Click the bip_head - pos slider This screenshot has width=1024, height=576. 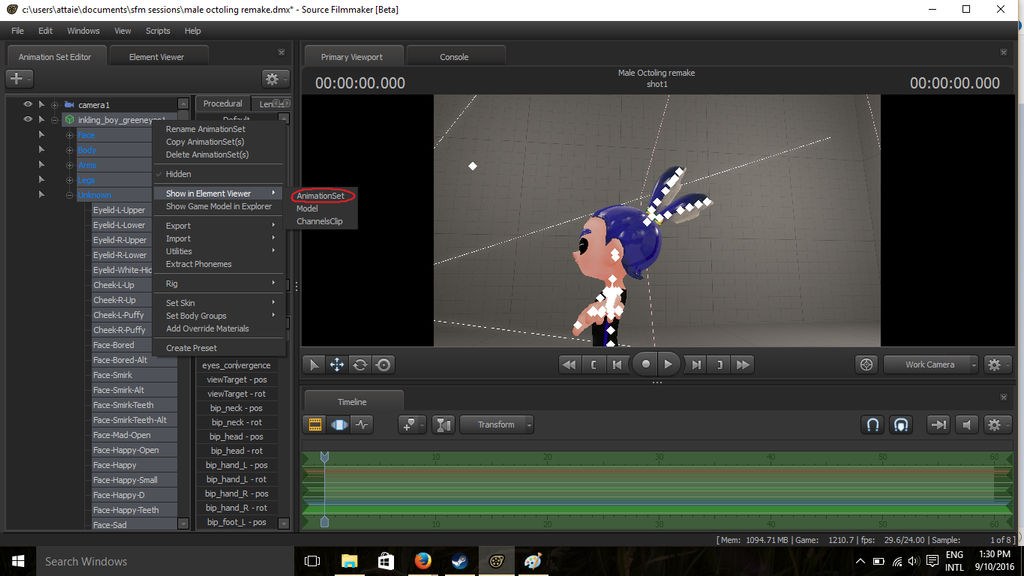(236, 436)
